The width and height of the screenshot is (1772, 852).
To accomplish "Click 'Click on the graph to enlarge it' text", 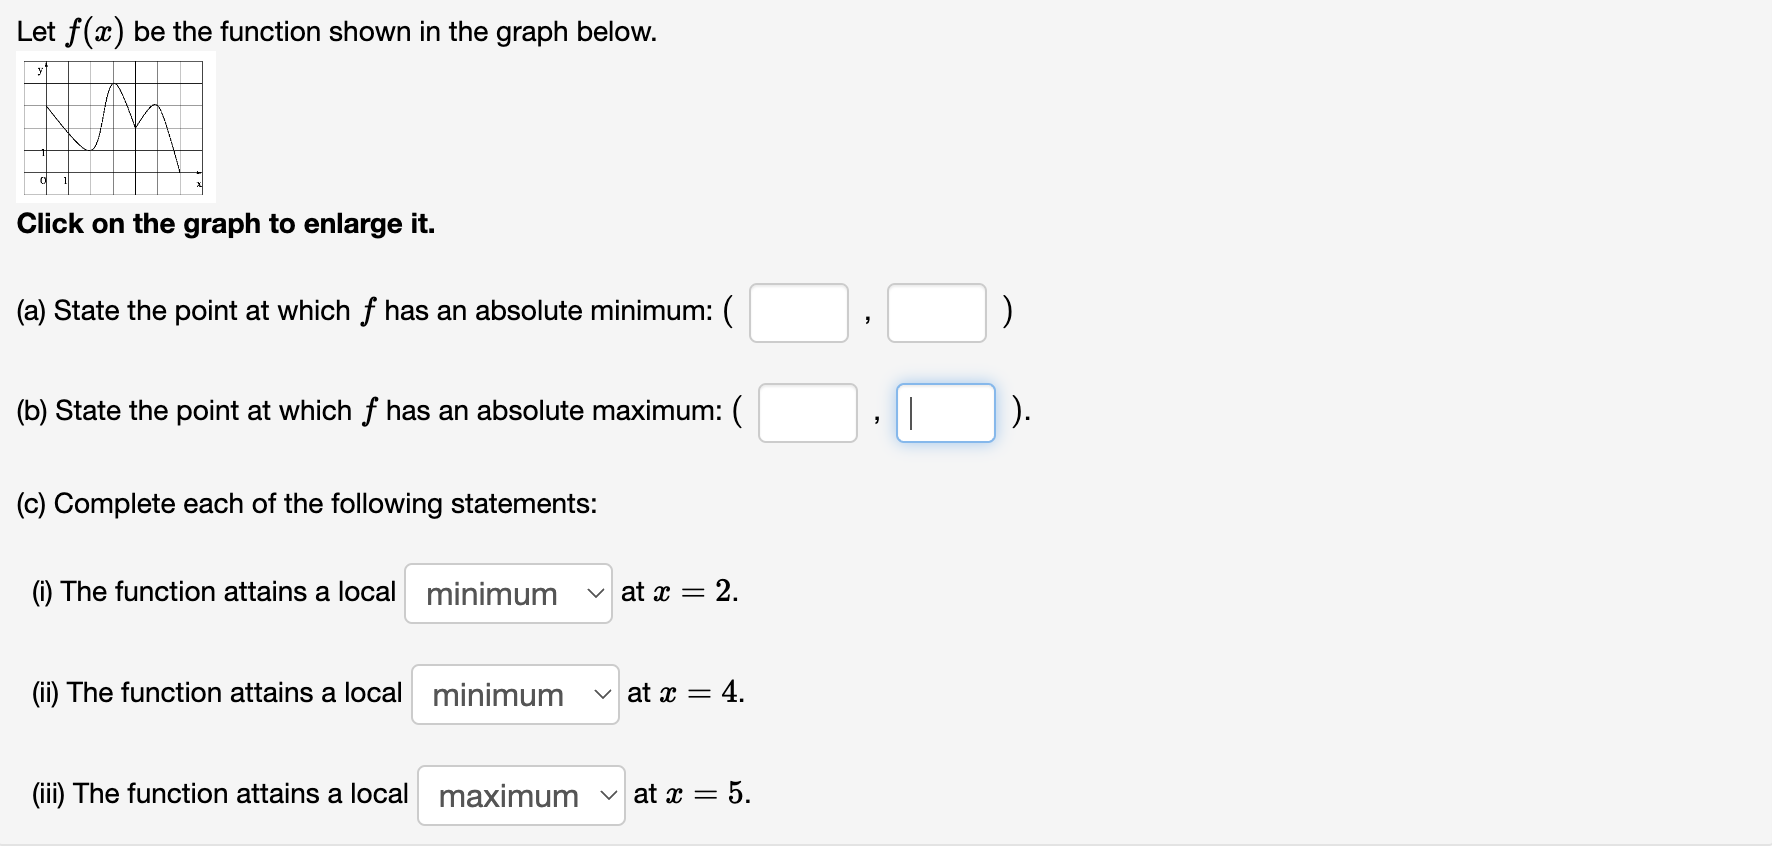I will 225,224.
